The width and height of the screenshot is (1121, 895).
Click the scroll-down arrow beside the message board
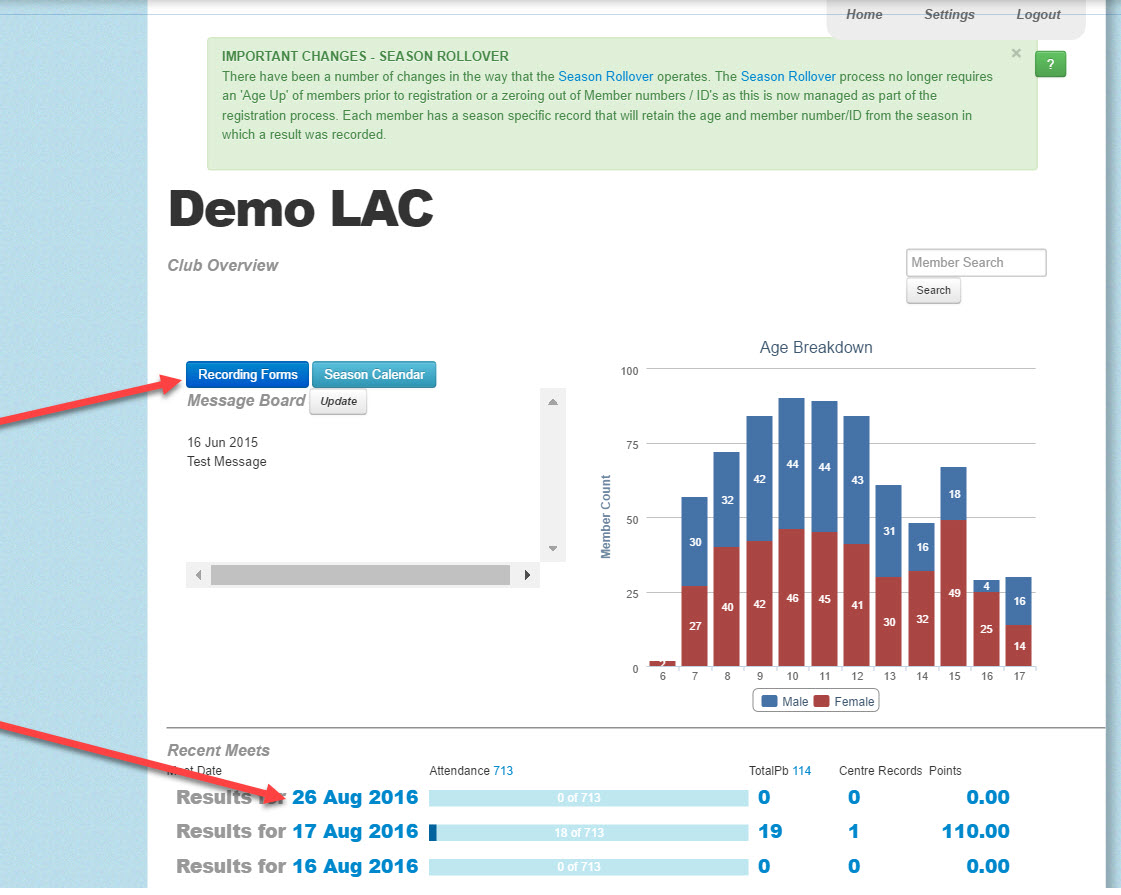(x=552, y=548)
